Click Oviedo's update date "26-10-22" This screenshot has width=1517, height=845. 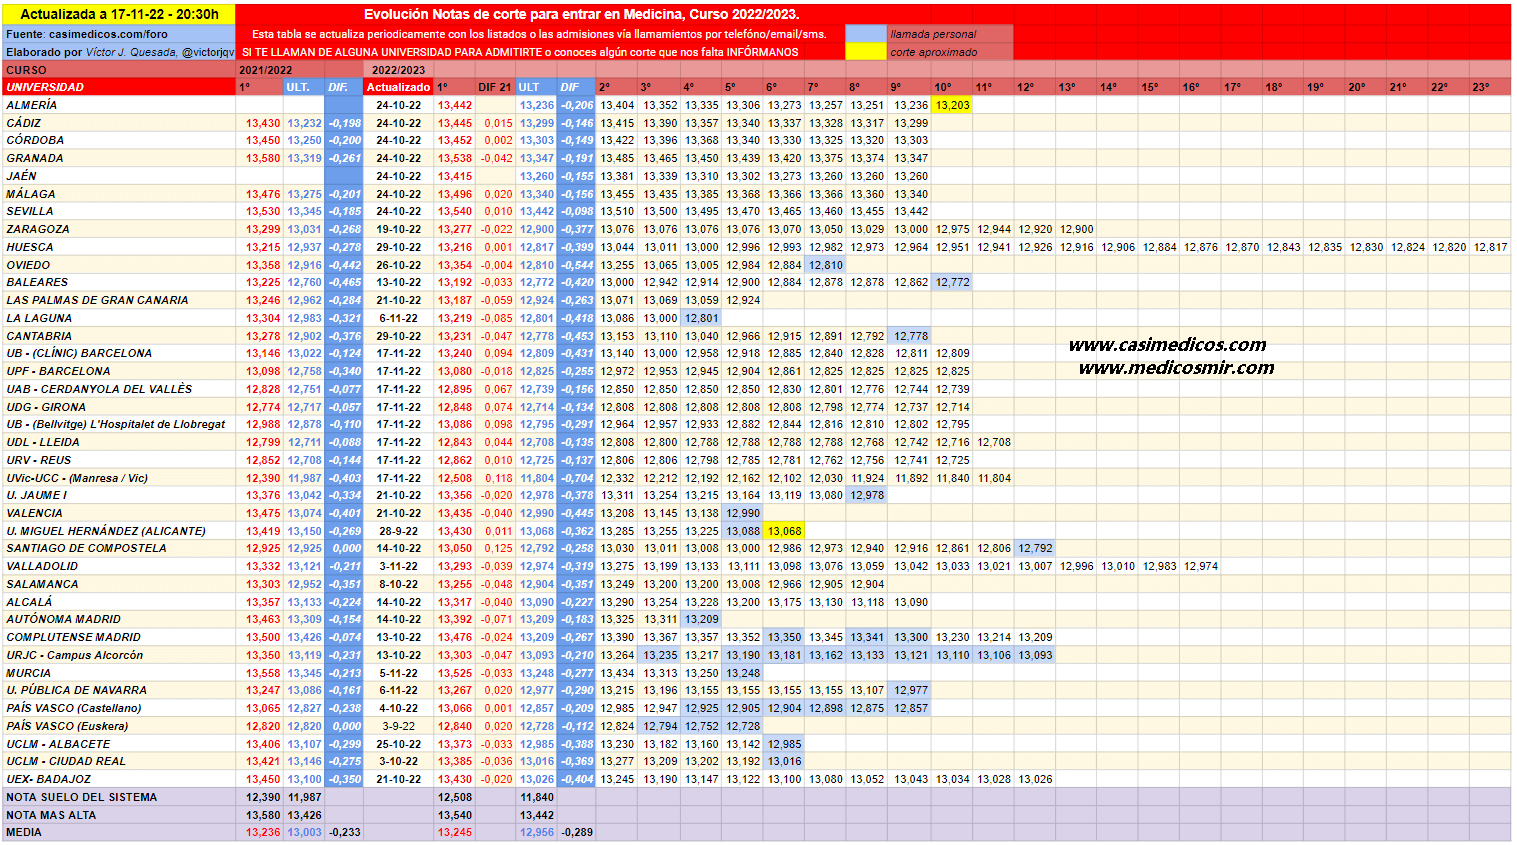pyautogui.click(x=398, y=265)
